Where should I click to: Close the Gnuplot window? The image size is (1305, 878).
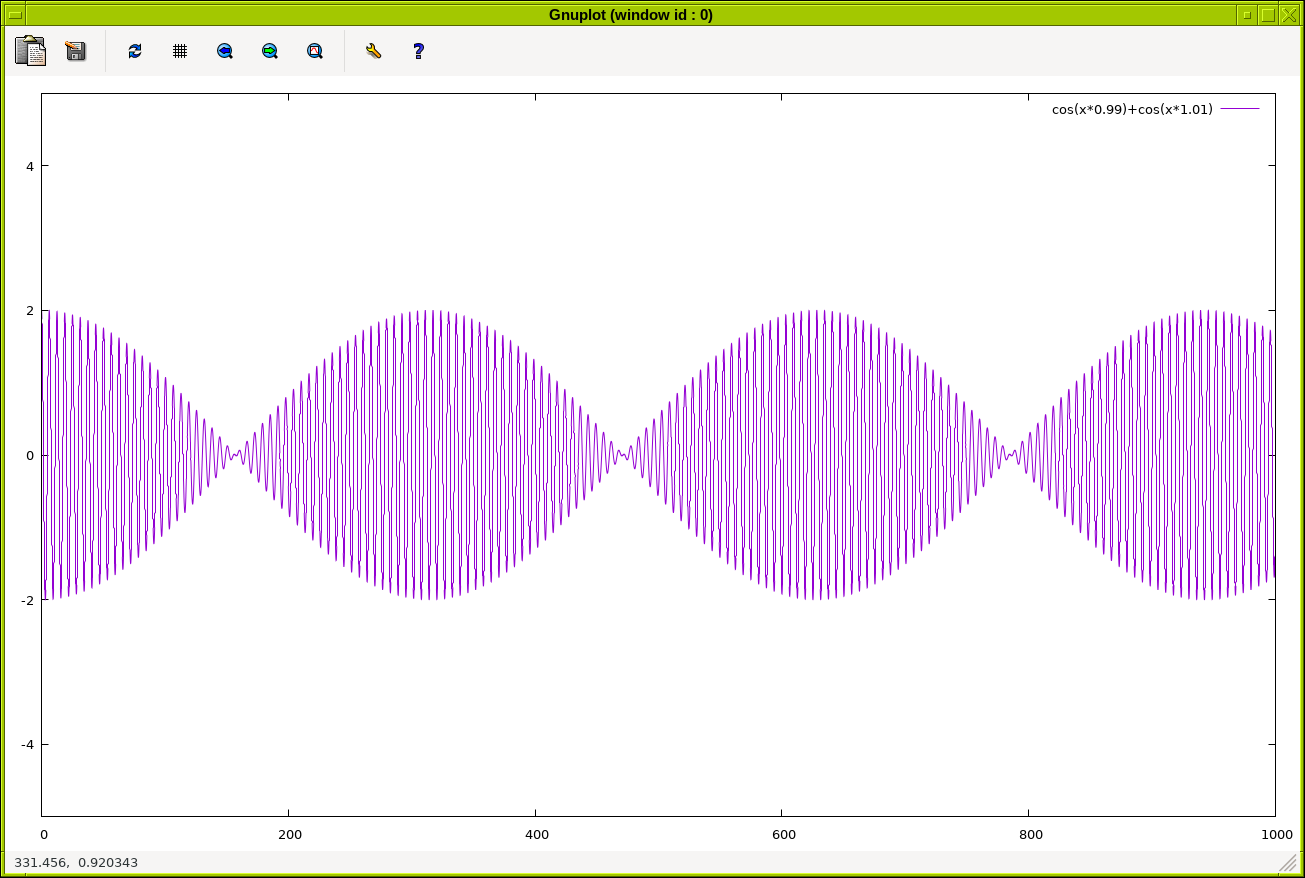coord(1289,15)
